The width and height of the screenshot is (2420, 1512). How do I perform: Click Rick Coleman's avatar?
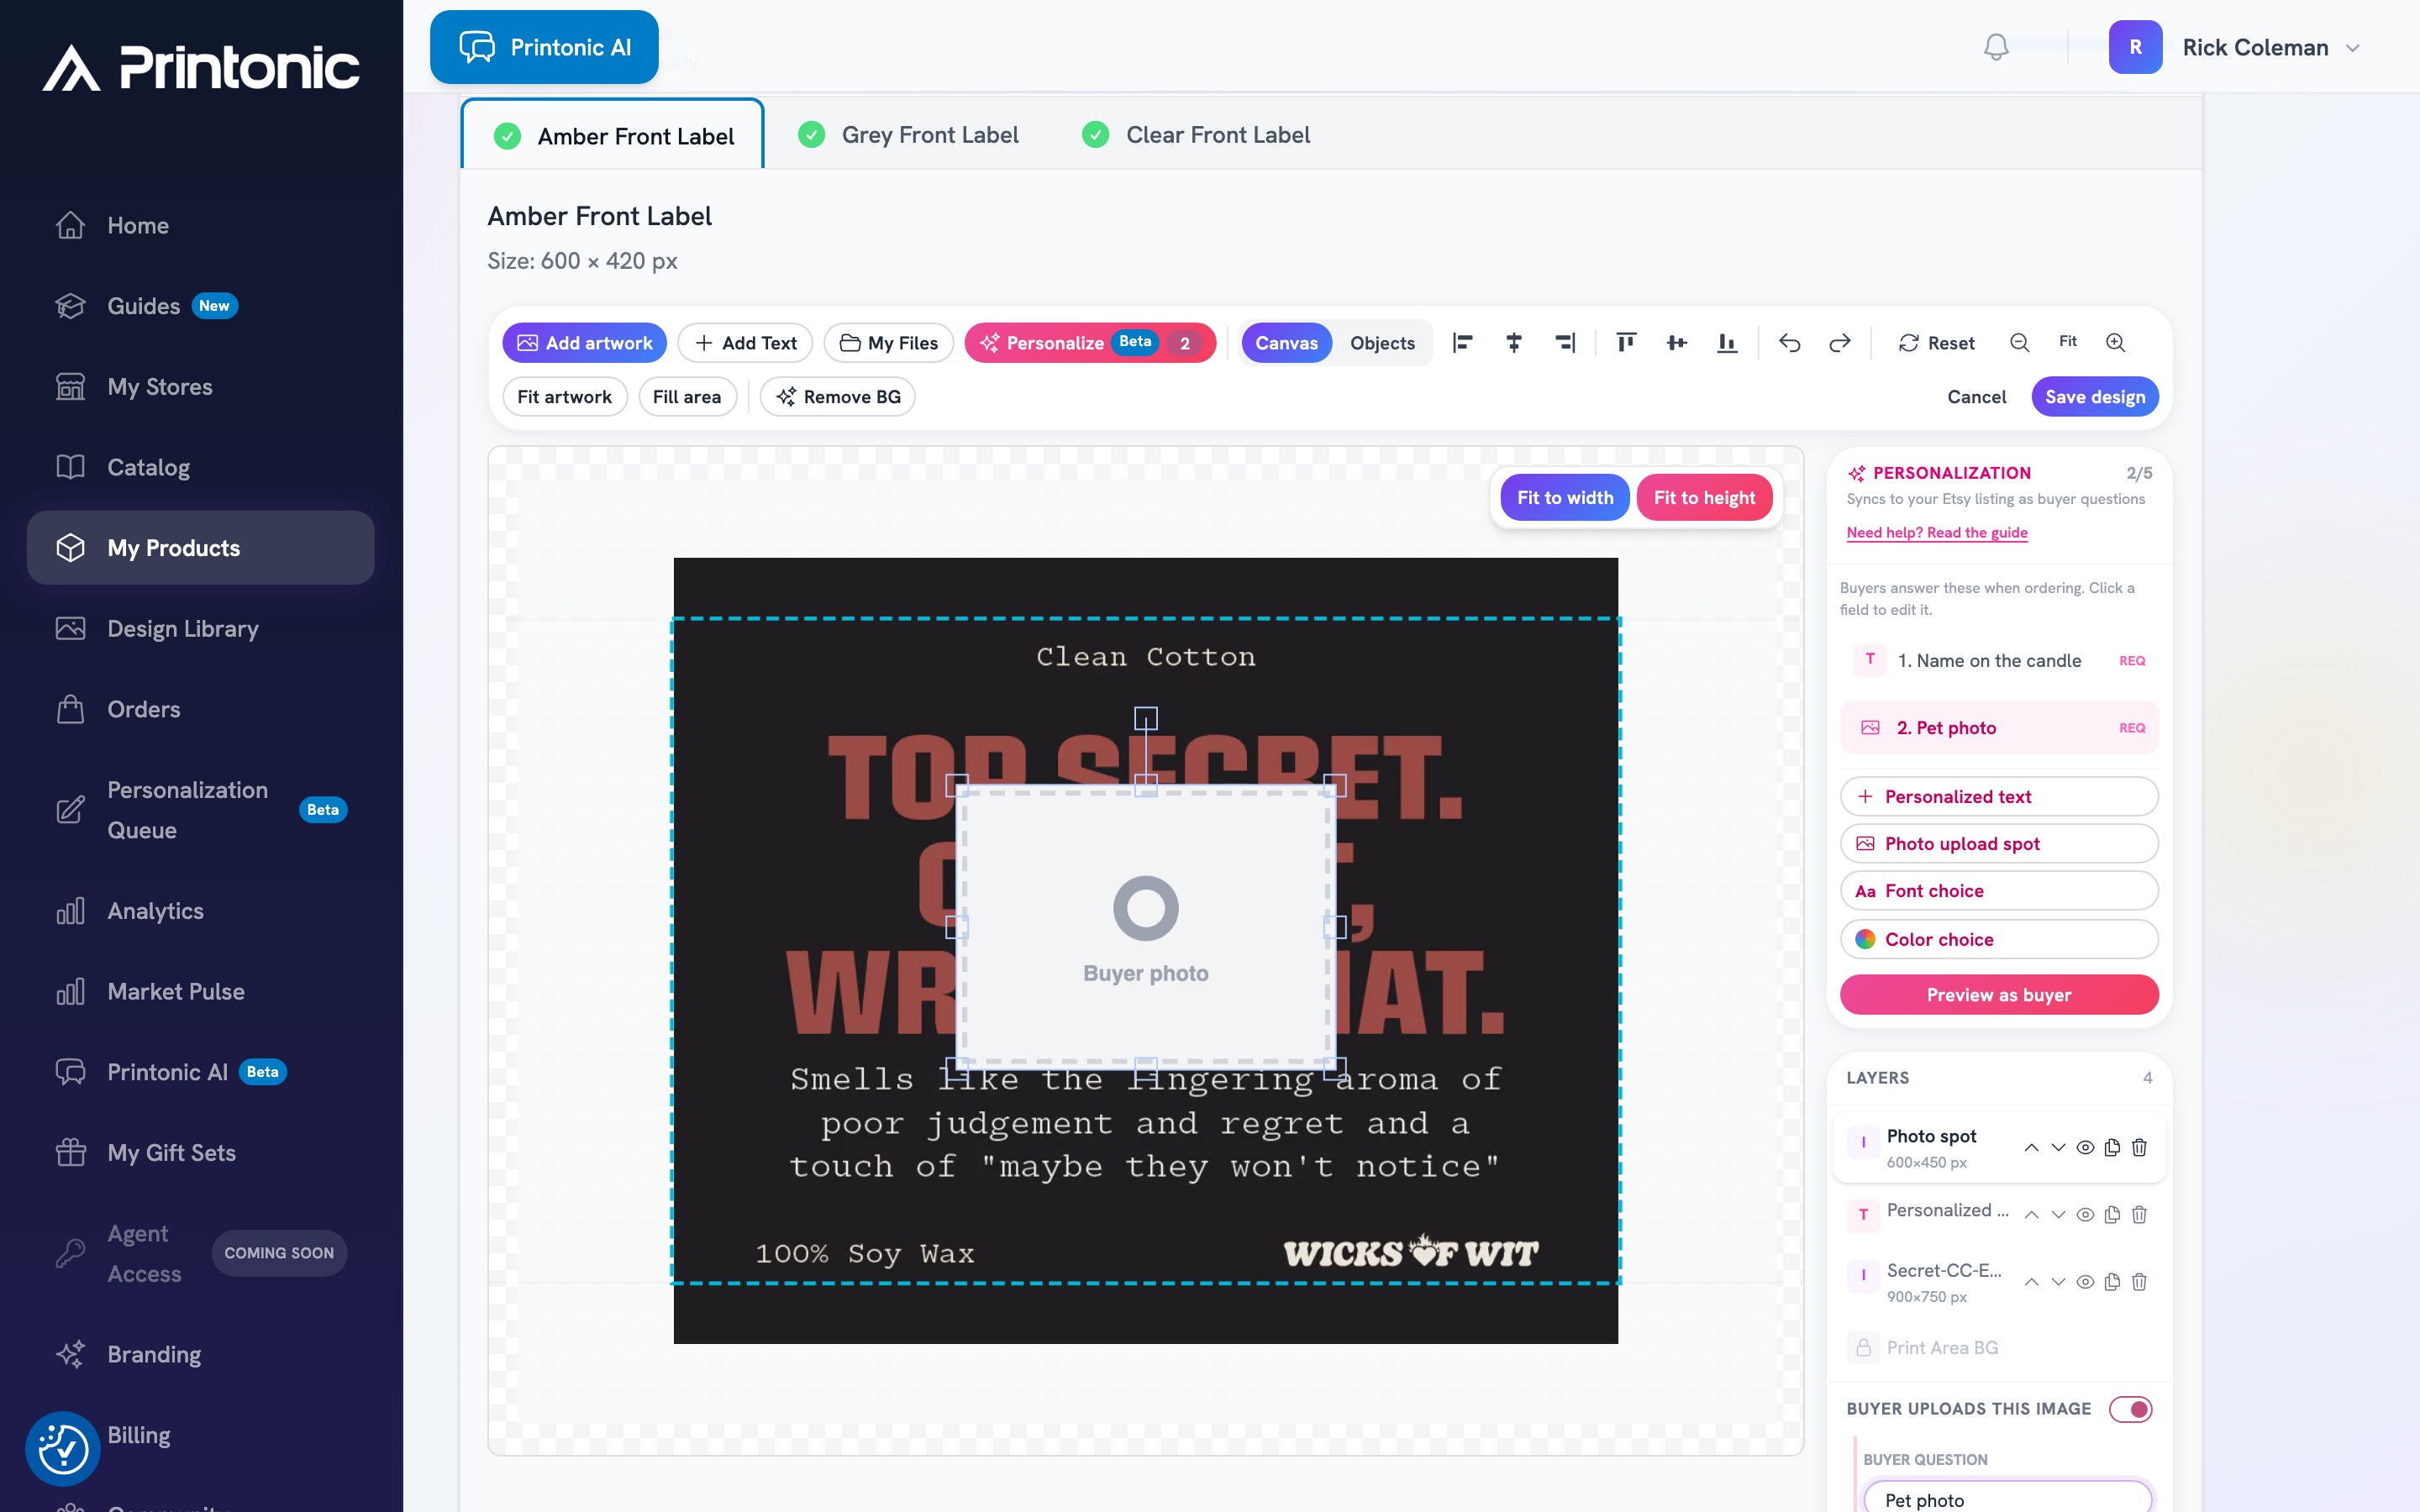click(2135, 47)
